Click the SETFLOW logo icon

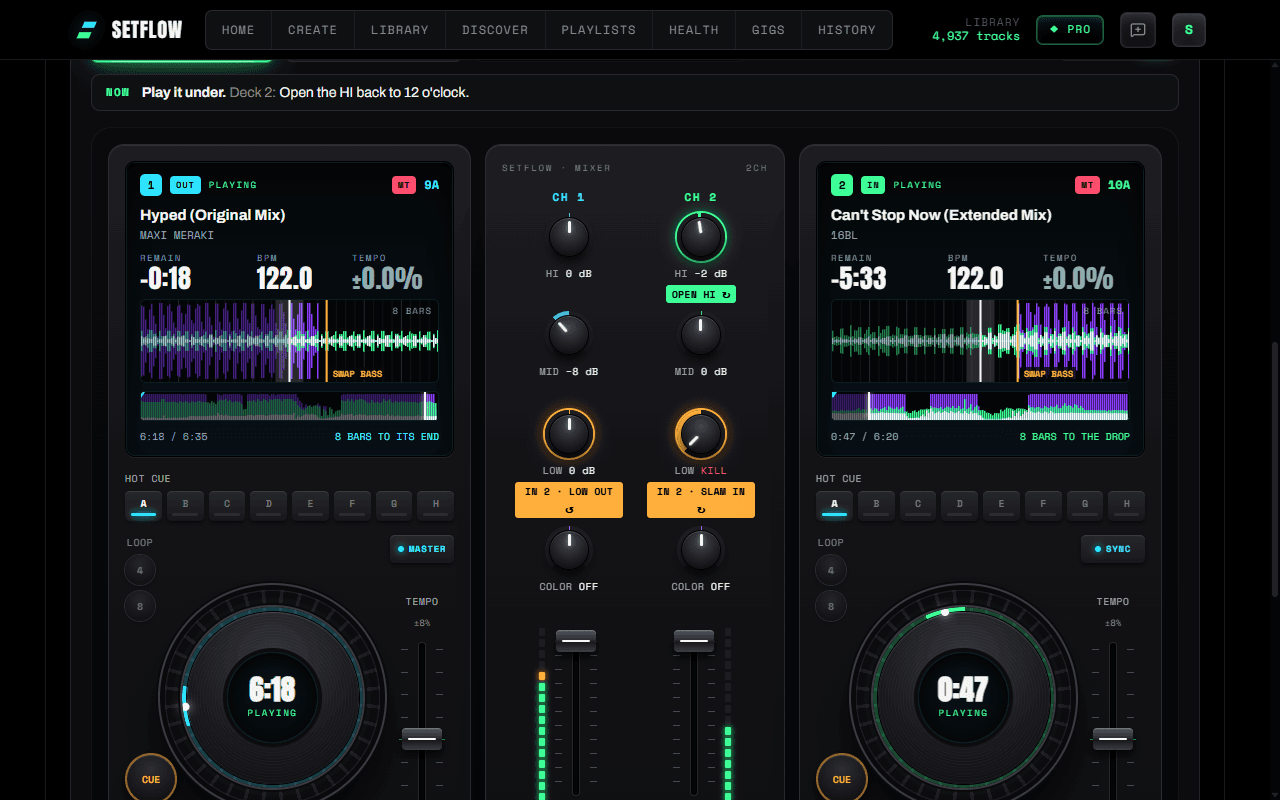pos(88,30)
